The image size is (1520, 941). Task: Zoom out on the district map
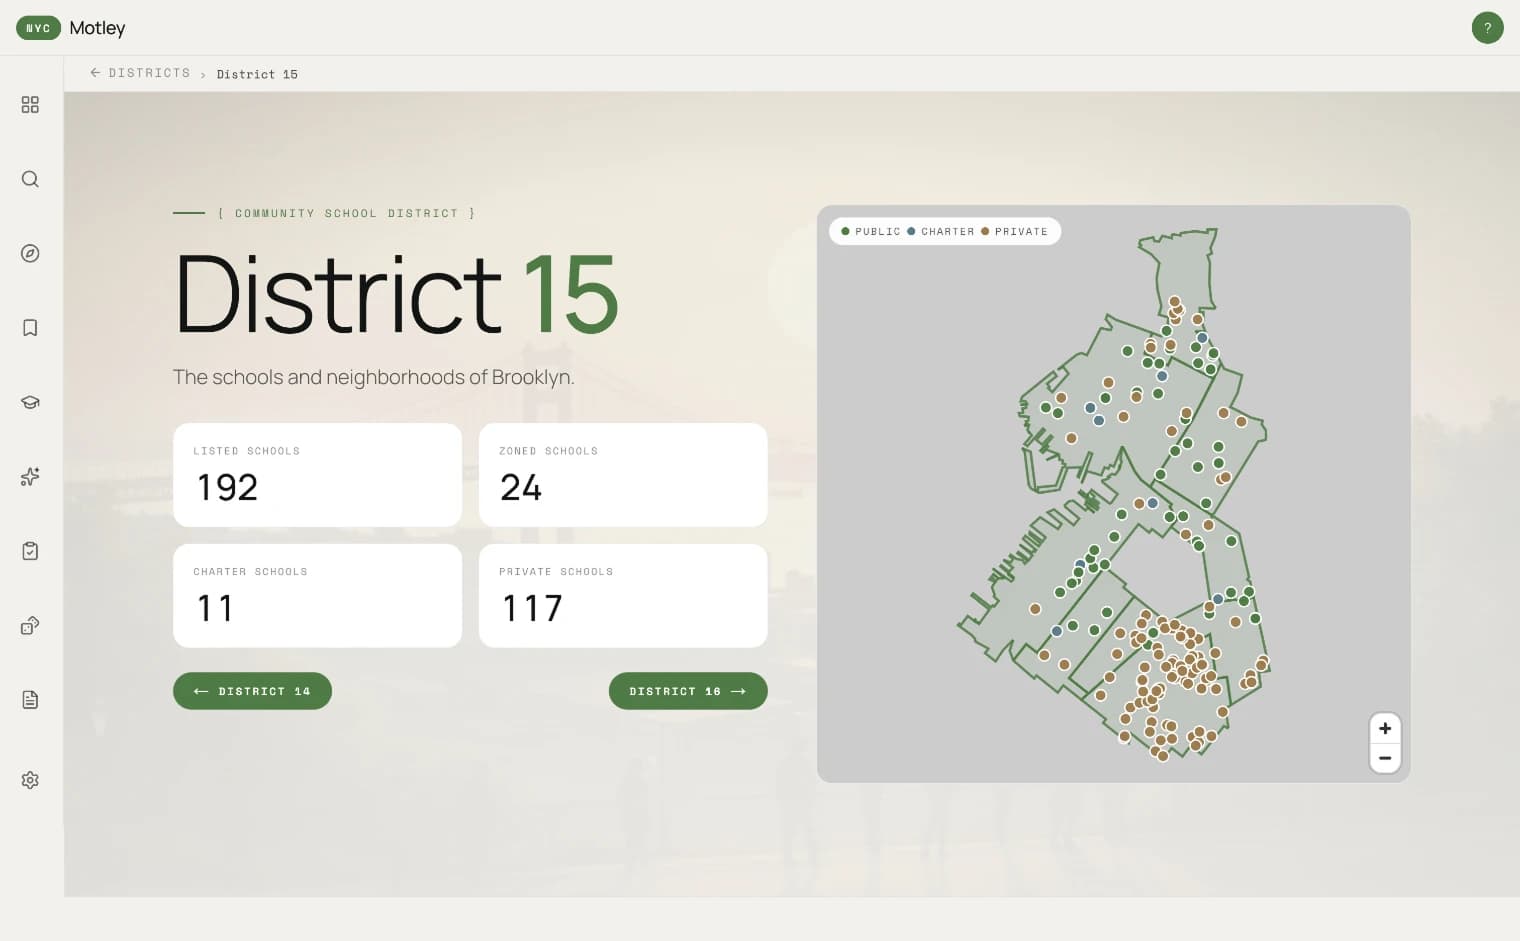pos(1385,758)
